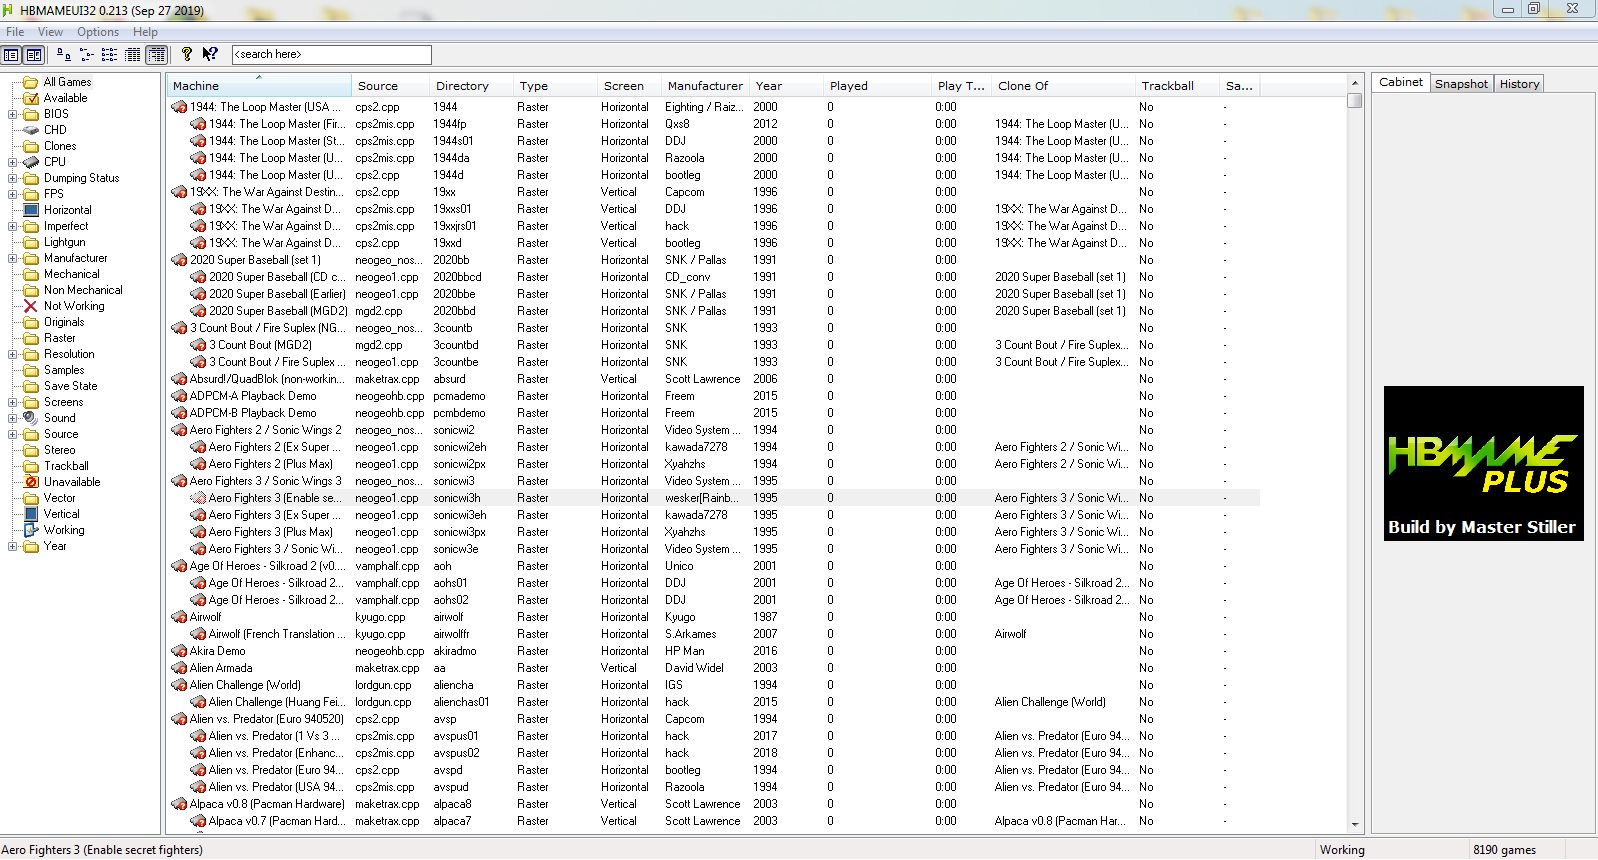Click the Horizontal monitor icon
This screenshot has width=1598, height=860.
(x=31, y=210)
